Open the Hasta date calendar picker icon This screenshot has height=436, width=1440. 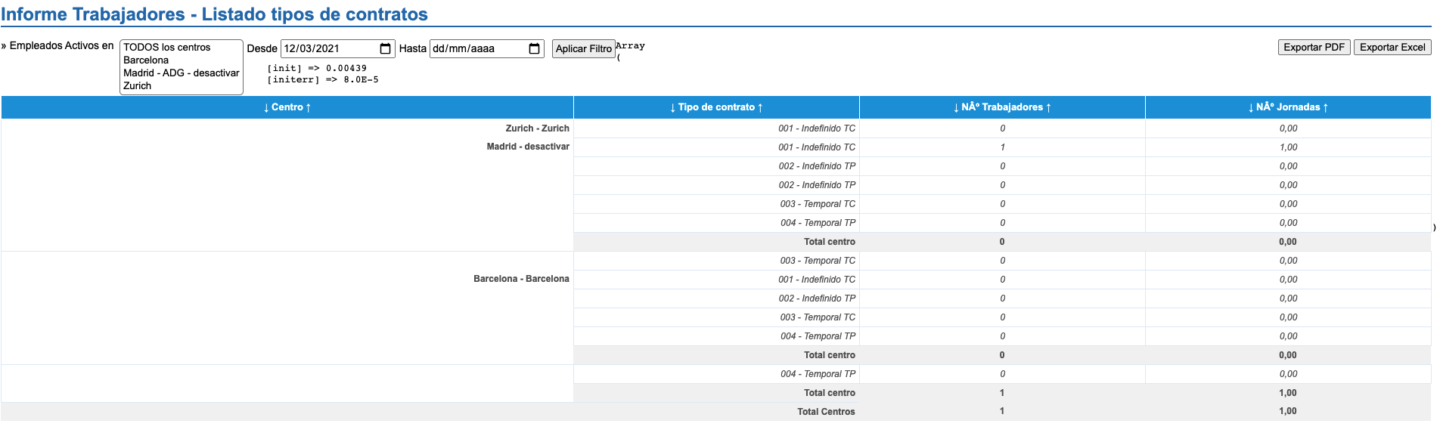click(534, 49)
